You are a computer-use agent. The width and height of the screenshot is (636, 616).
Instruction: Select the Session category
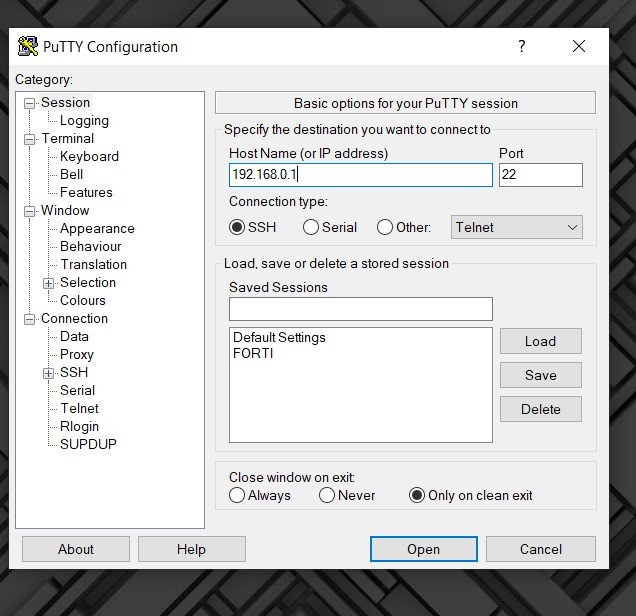[x=65, y=103]
